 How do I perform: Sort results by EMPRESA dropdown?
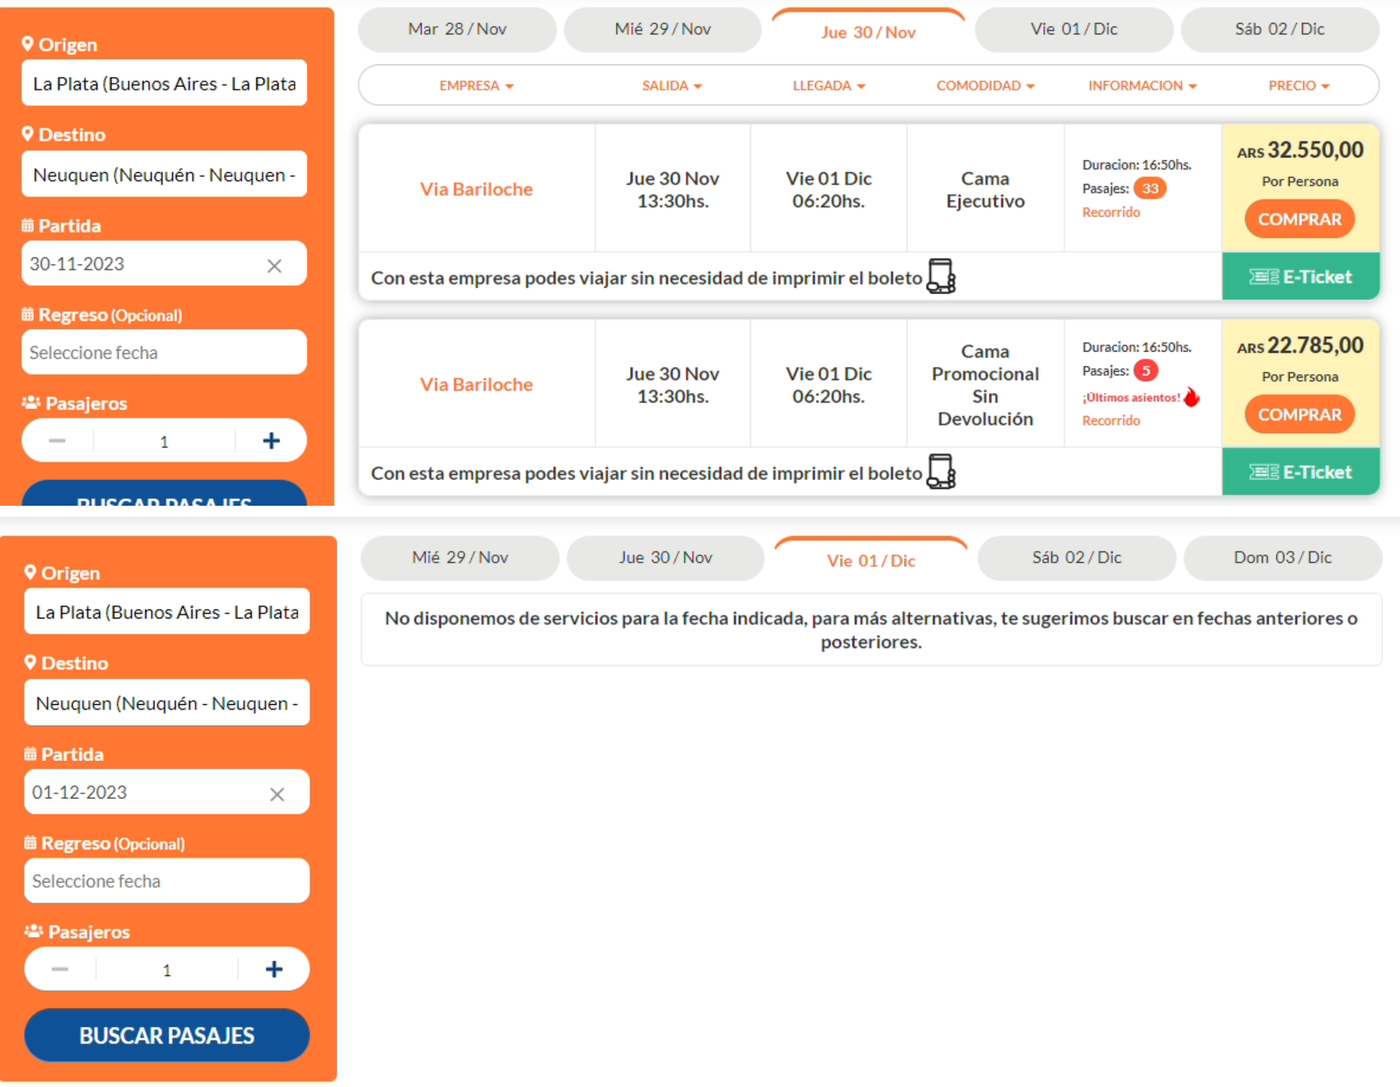(476, 86)
